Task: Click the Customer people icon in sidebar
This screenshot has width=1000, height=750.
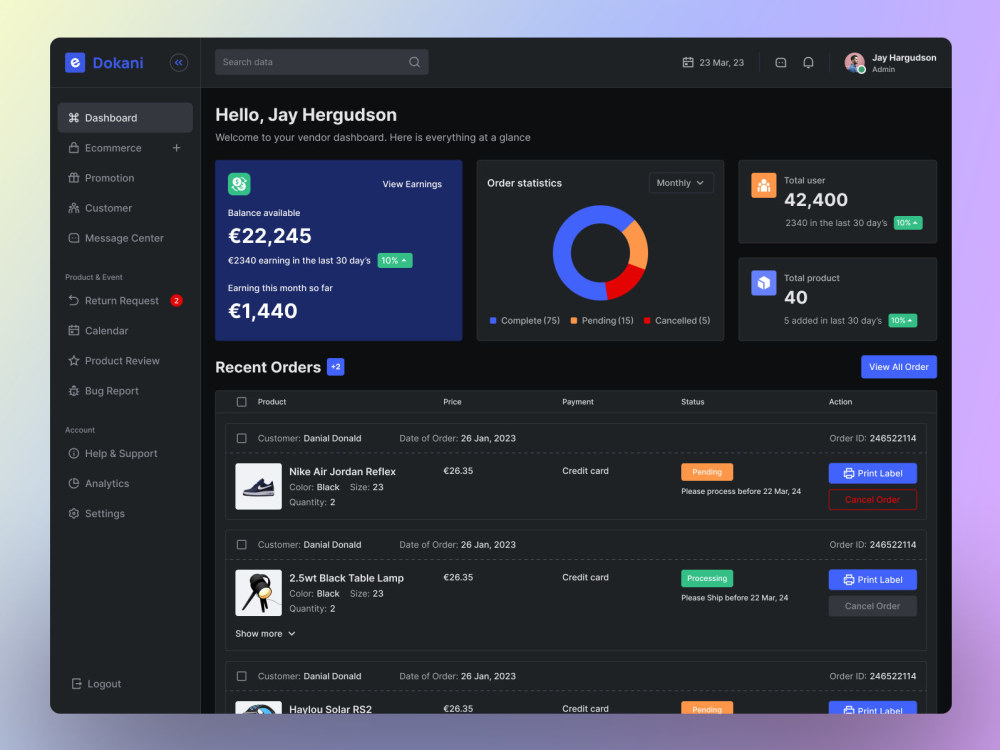Action: (x=74, y=208)
